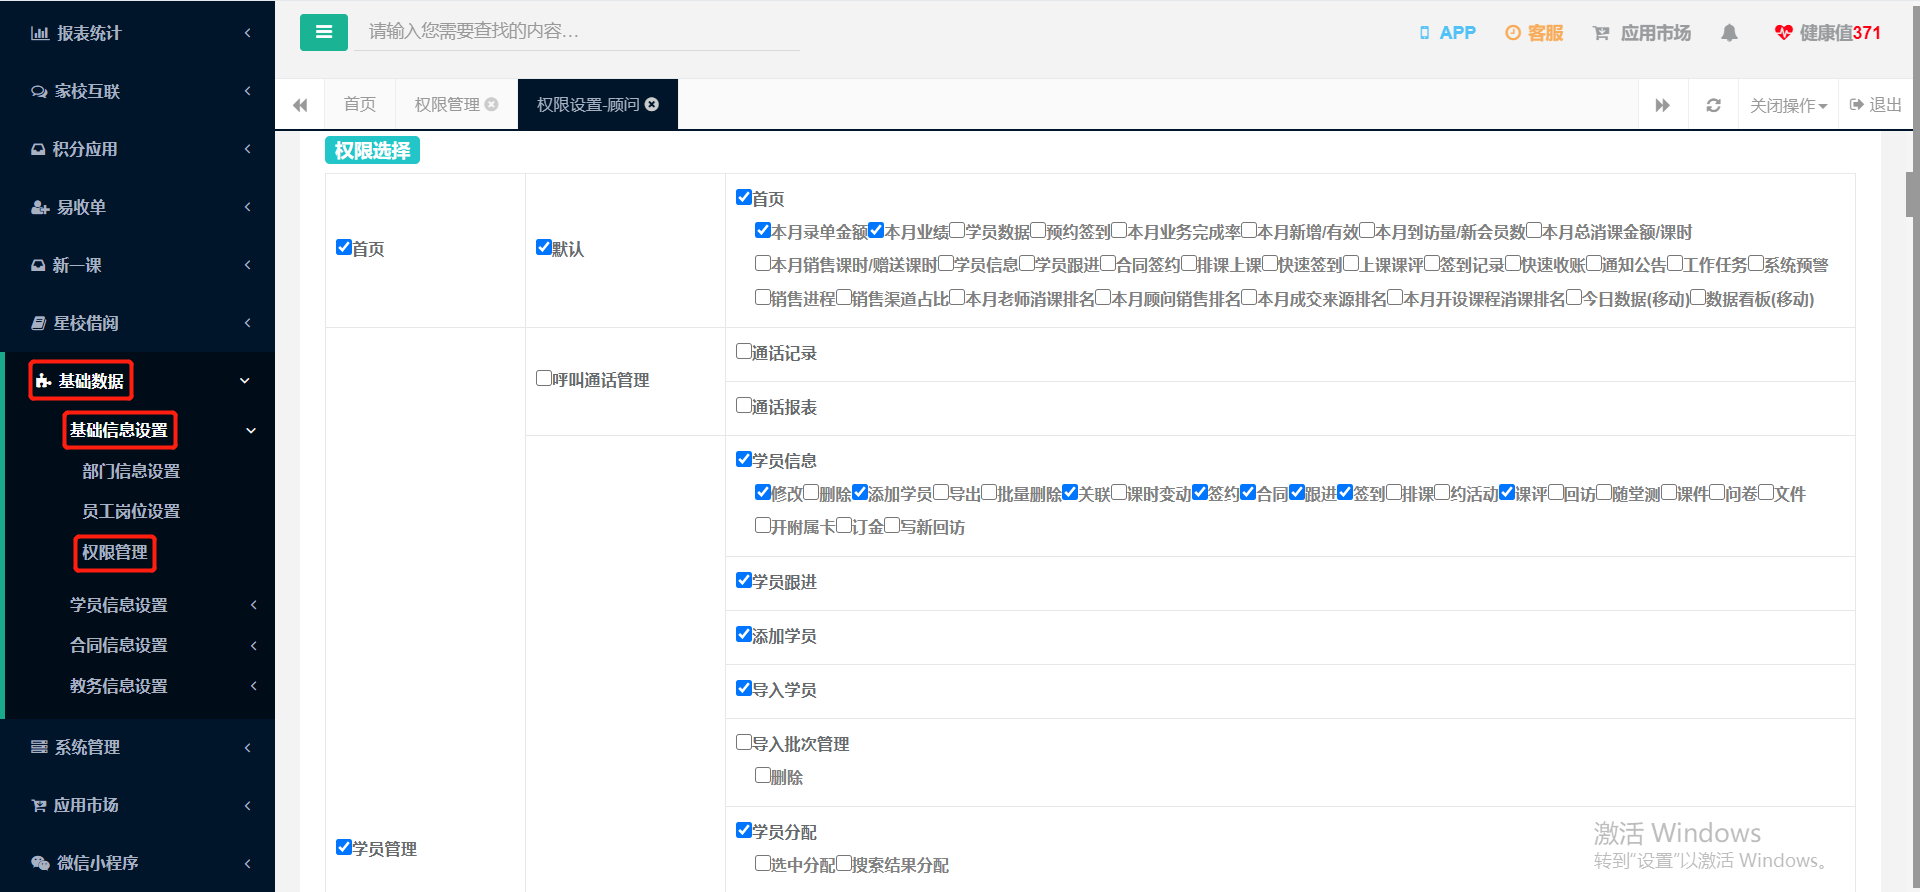Check the 通话记录 checkbox
The height and width of the screenshot is (892, 1920).
(743, 351)
